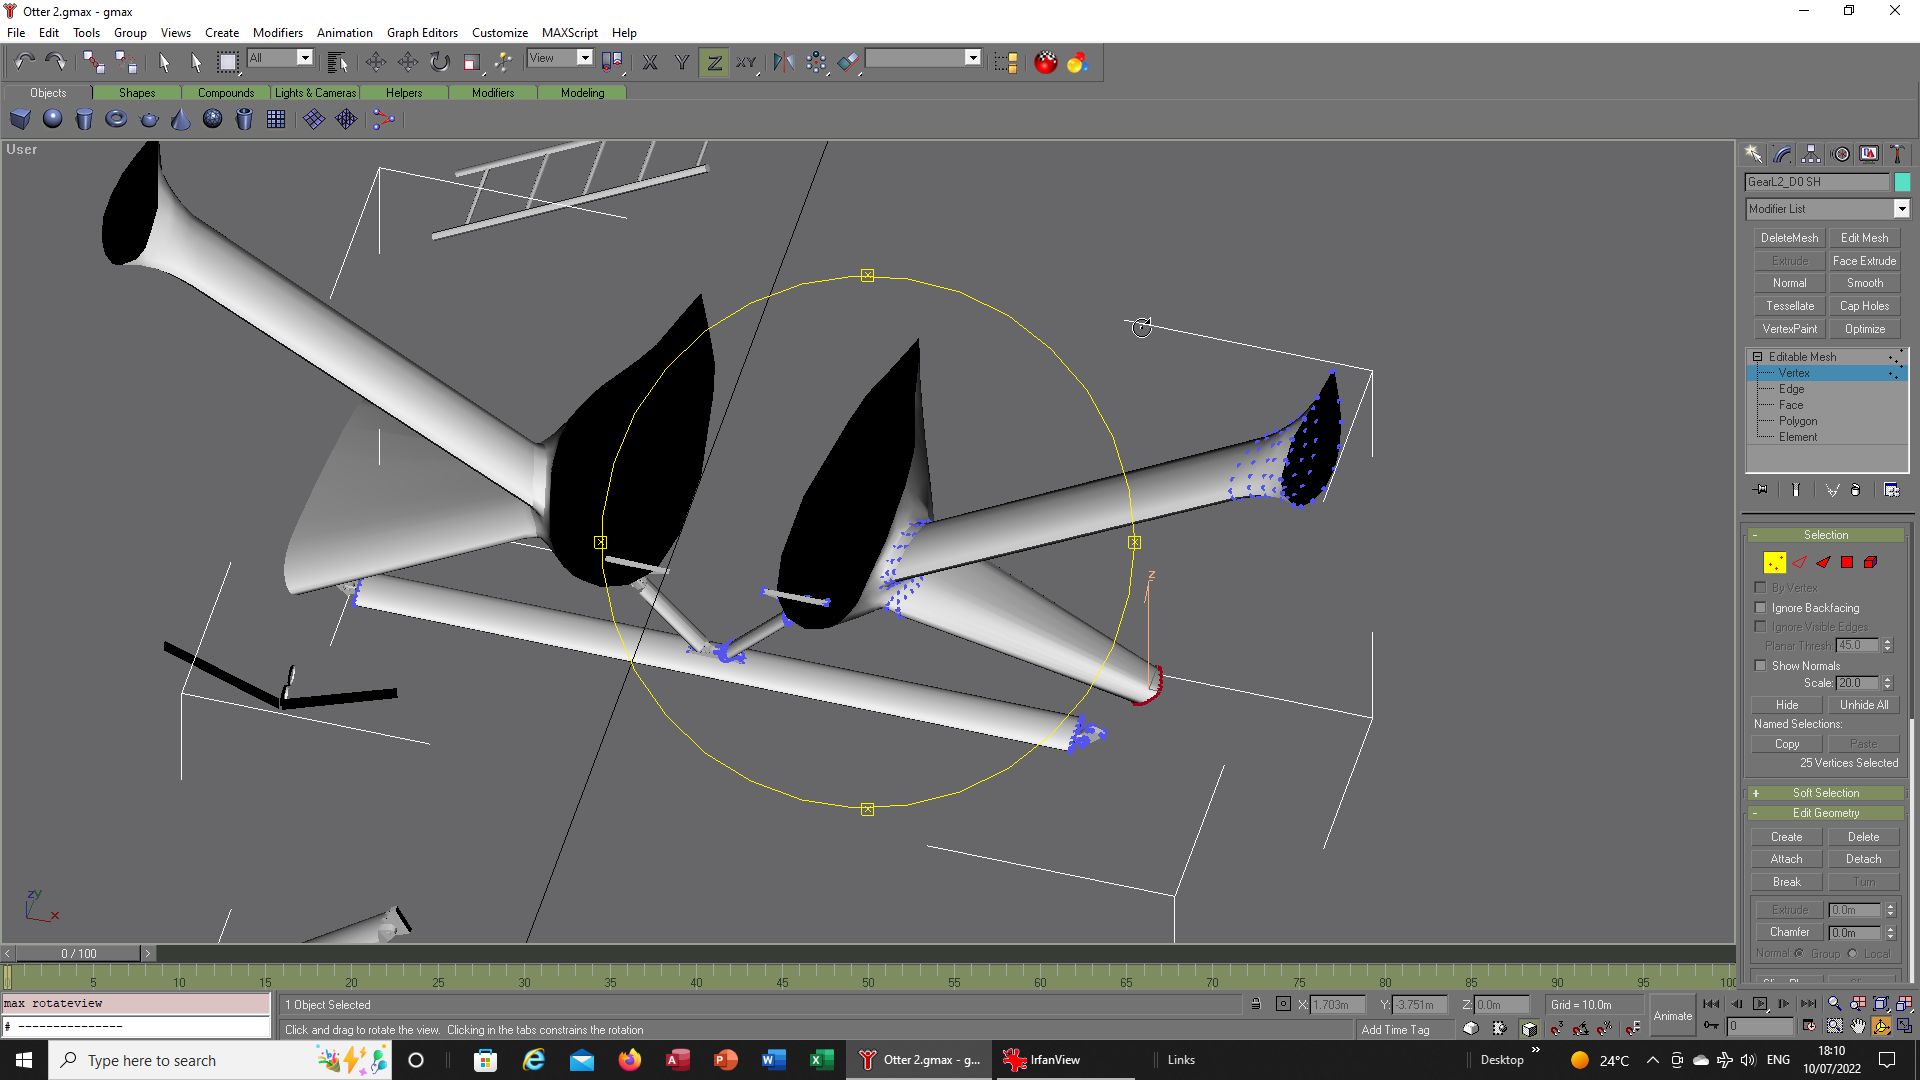This screenshot has width=1920, height=1080.
Task: Open Excel from the taskbar
Action: (821, 1060)
